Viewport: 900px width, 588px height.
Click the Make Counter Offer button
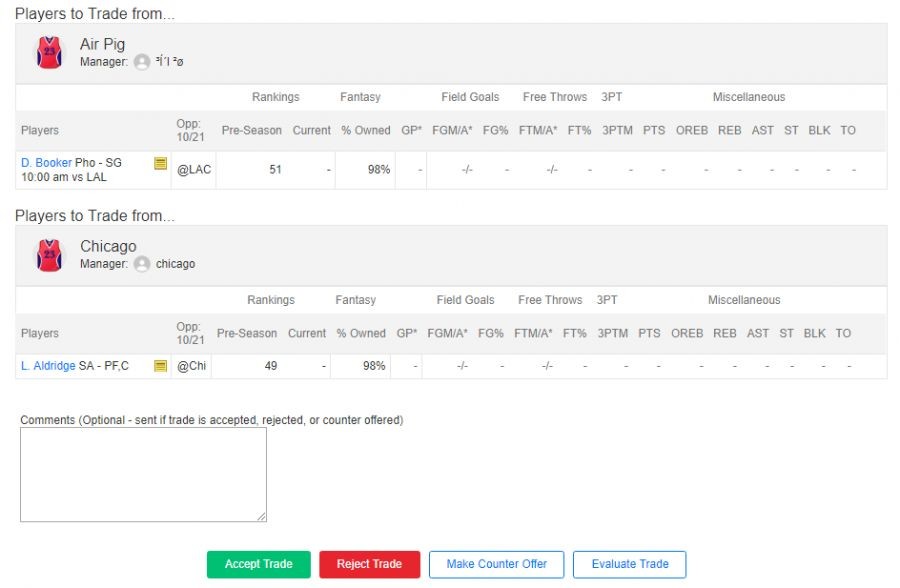pos(496,564)
